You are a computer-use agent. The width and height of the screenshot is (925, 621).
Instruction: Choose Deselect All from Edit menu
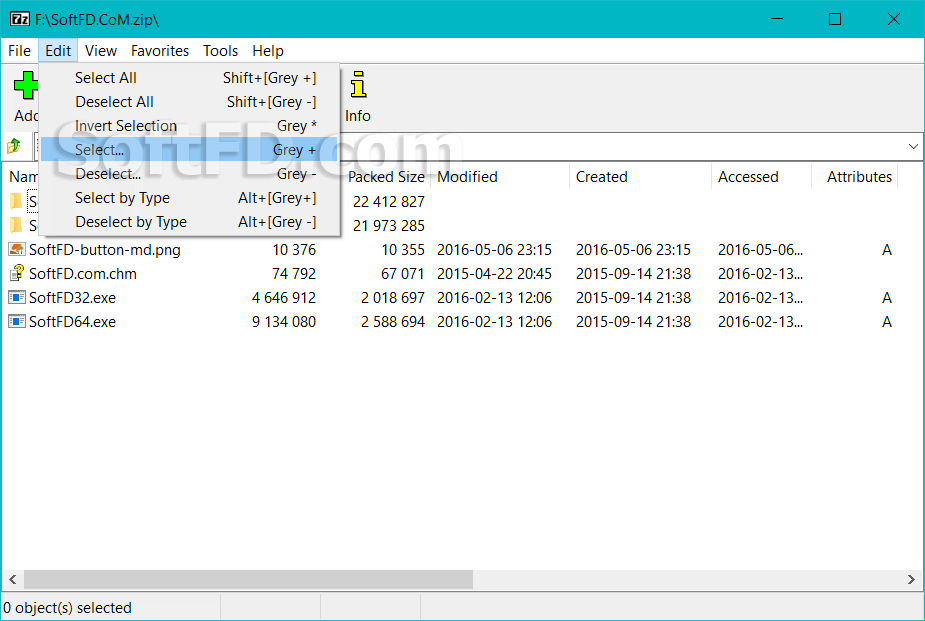pyautogui.click(x=189, y=102)
